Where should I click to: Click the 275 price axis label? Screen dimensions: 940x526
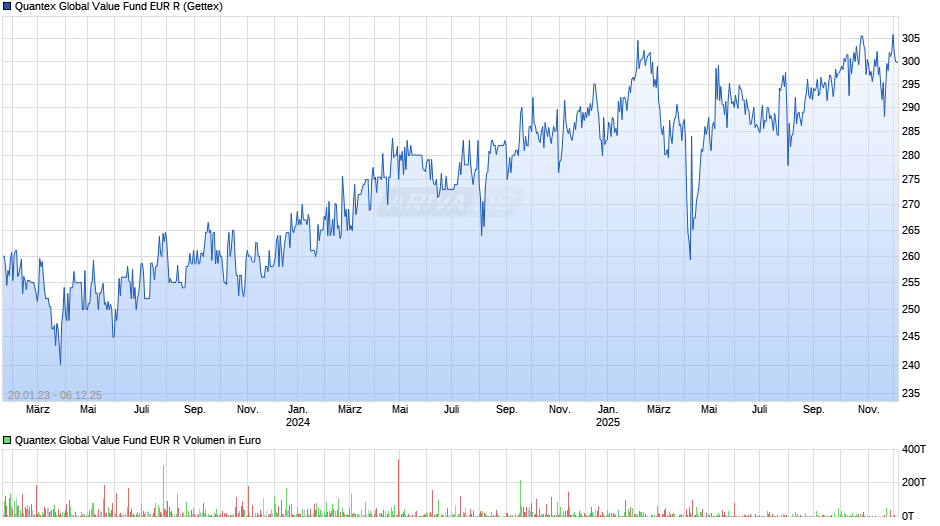coord(911,179)
